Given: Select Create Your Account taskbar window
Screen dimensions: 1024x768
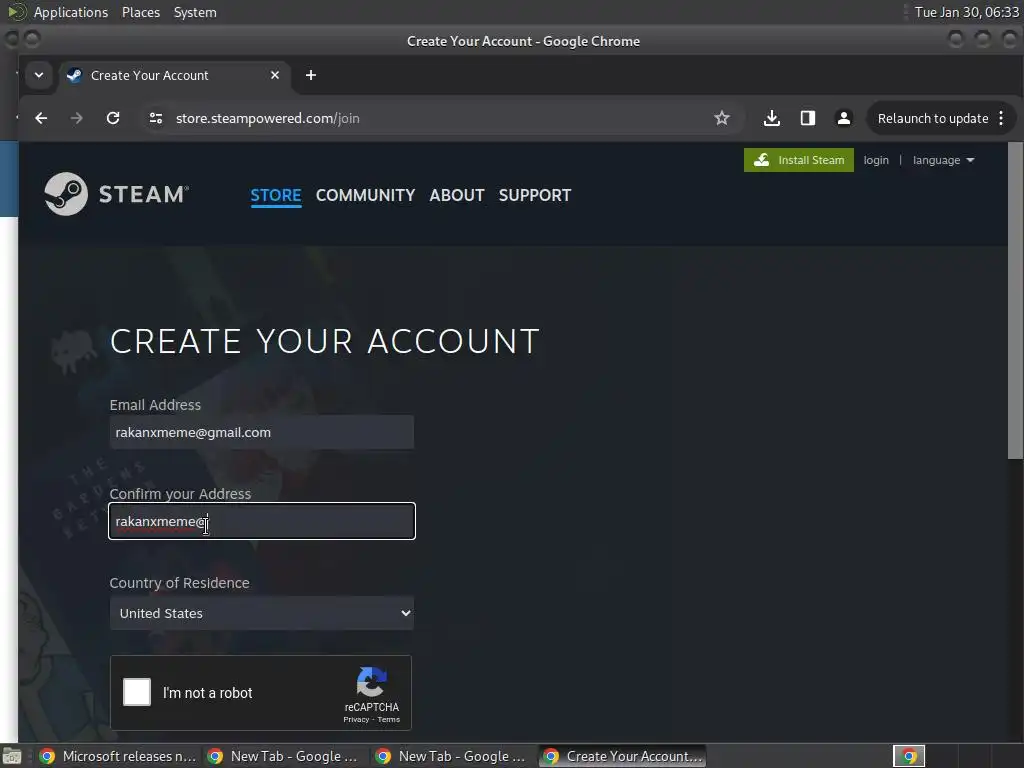Looking at the screenshot, I should [x=622, y=756].
